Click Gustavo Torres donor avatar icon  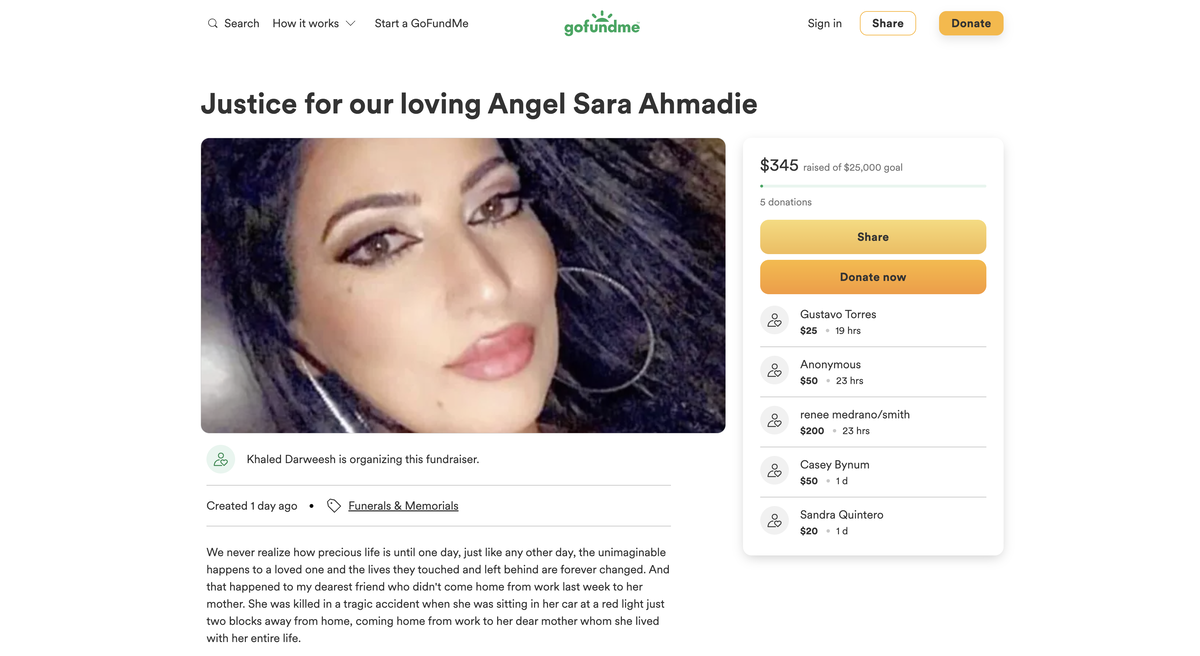pos(775,321)
